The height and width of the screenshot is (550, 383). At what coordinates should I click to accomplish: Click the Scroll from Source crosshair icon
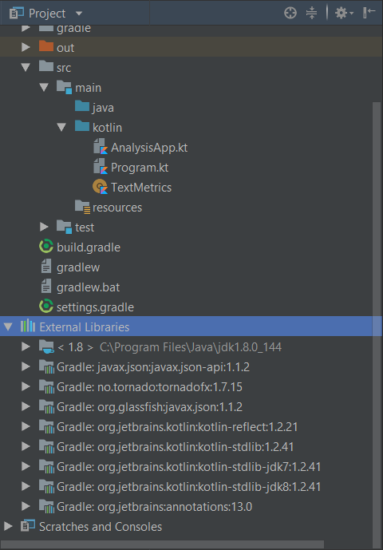click(290, 13)
